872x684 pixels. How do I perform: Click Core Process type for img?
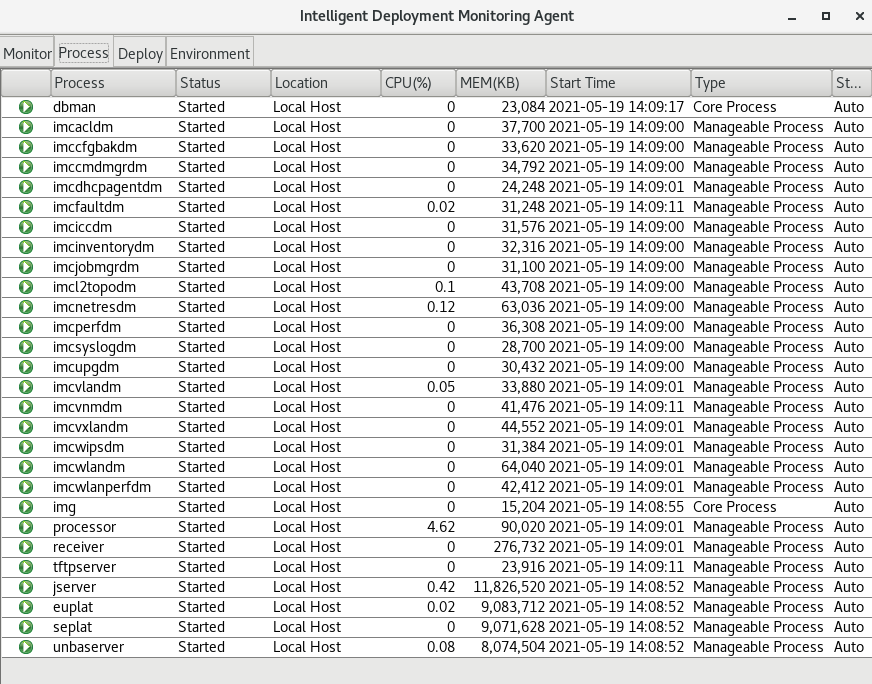[735, 507]
